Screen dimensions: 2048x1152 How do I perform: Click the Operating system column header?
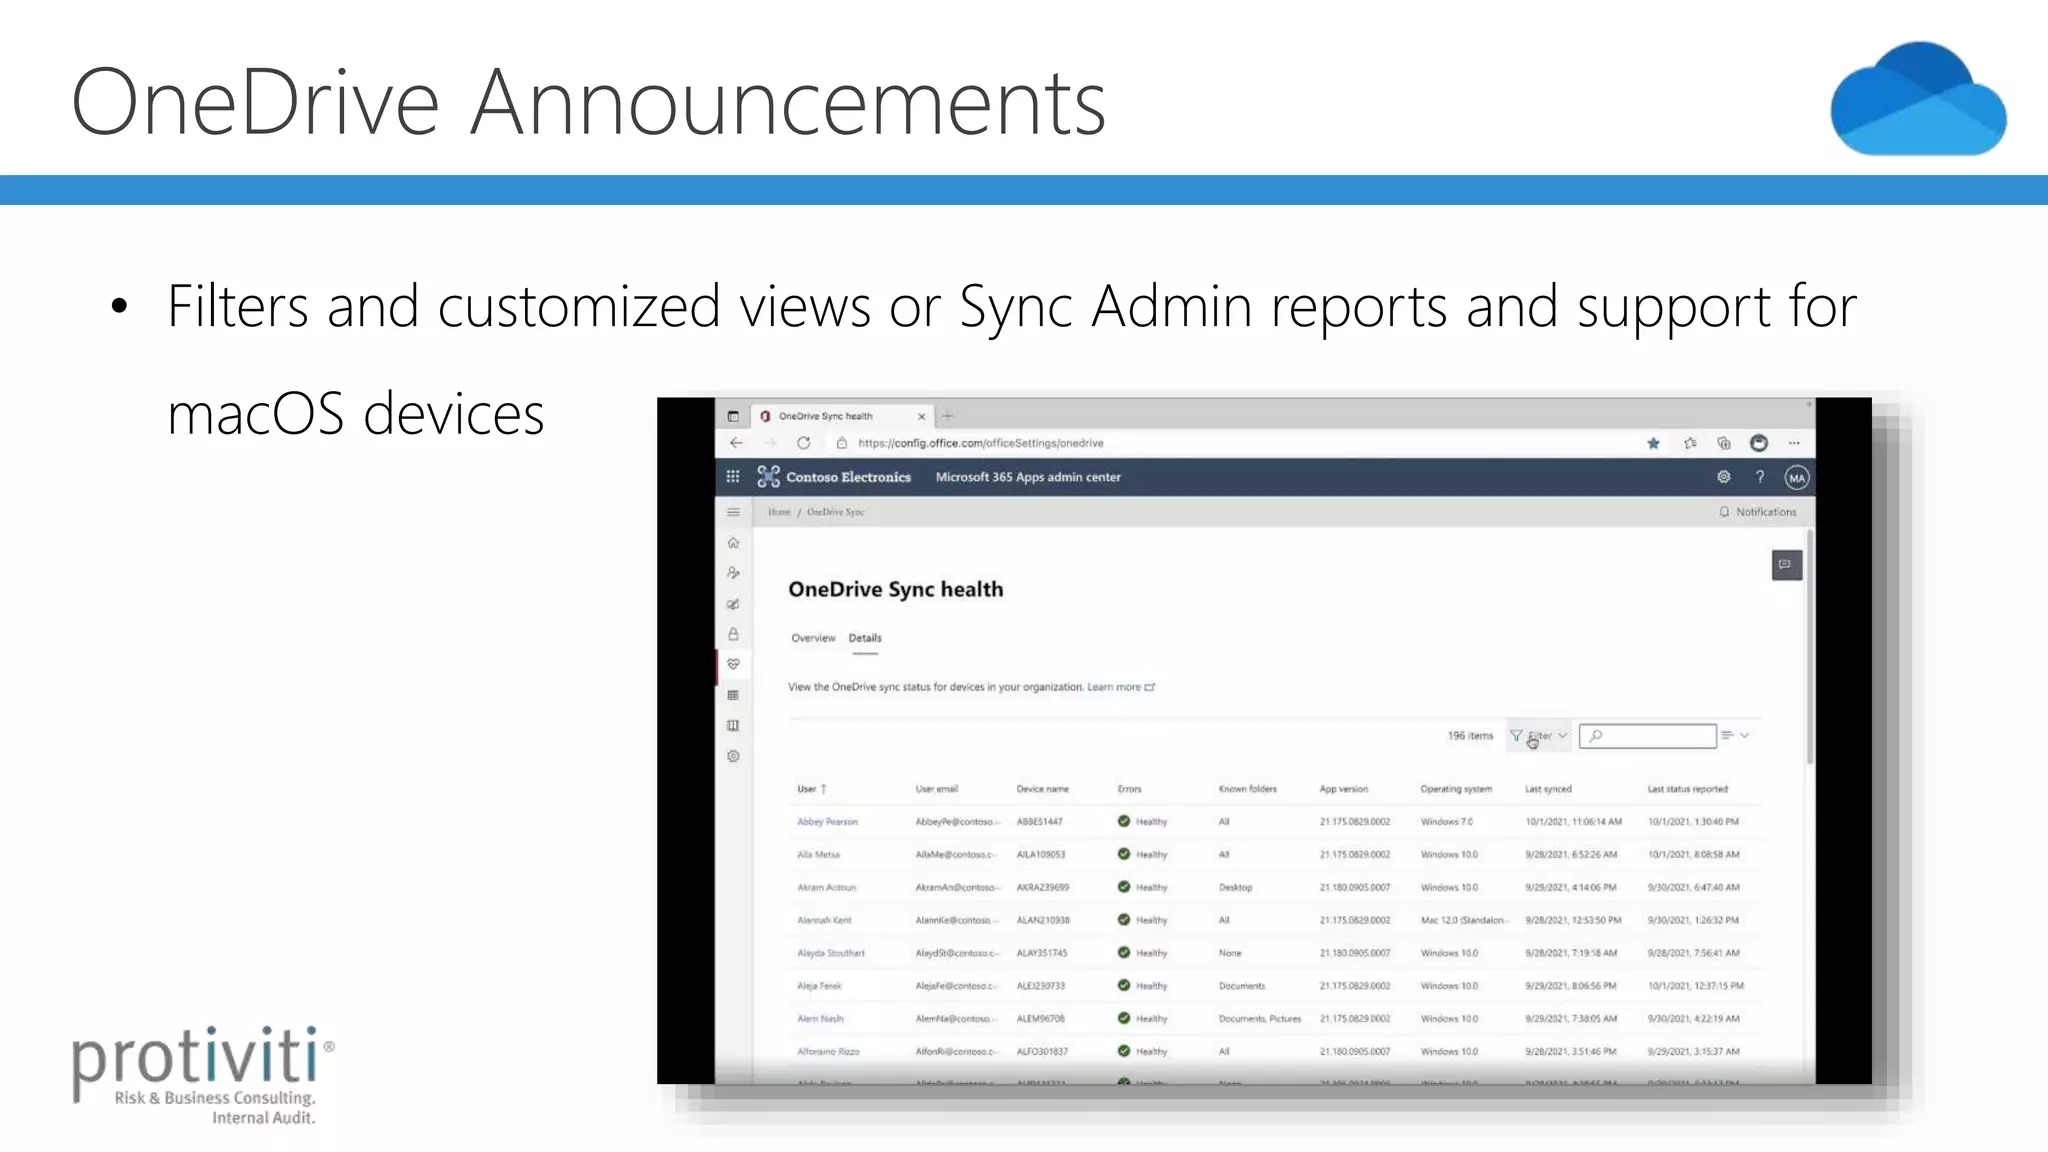pos(1456,789)
